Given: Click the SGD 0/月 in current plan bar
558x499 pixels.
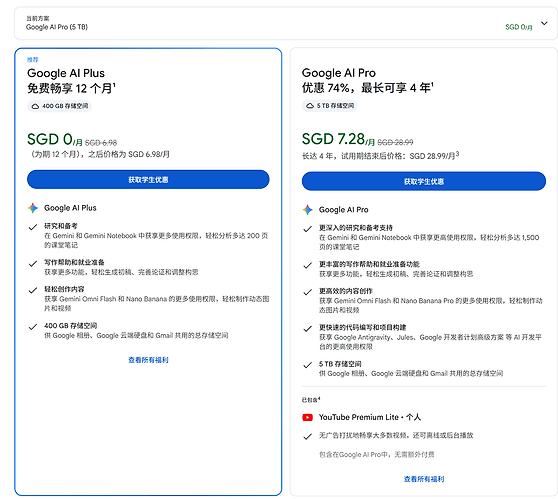Looking at the screenshot, I should pos(519,27).
